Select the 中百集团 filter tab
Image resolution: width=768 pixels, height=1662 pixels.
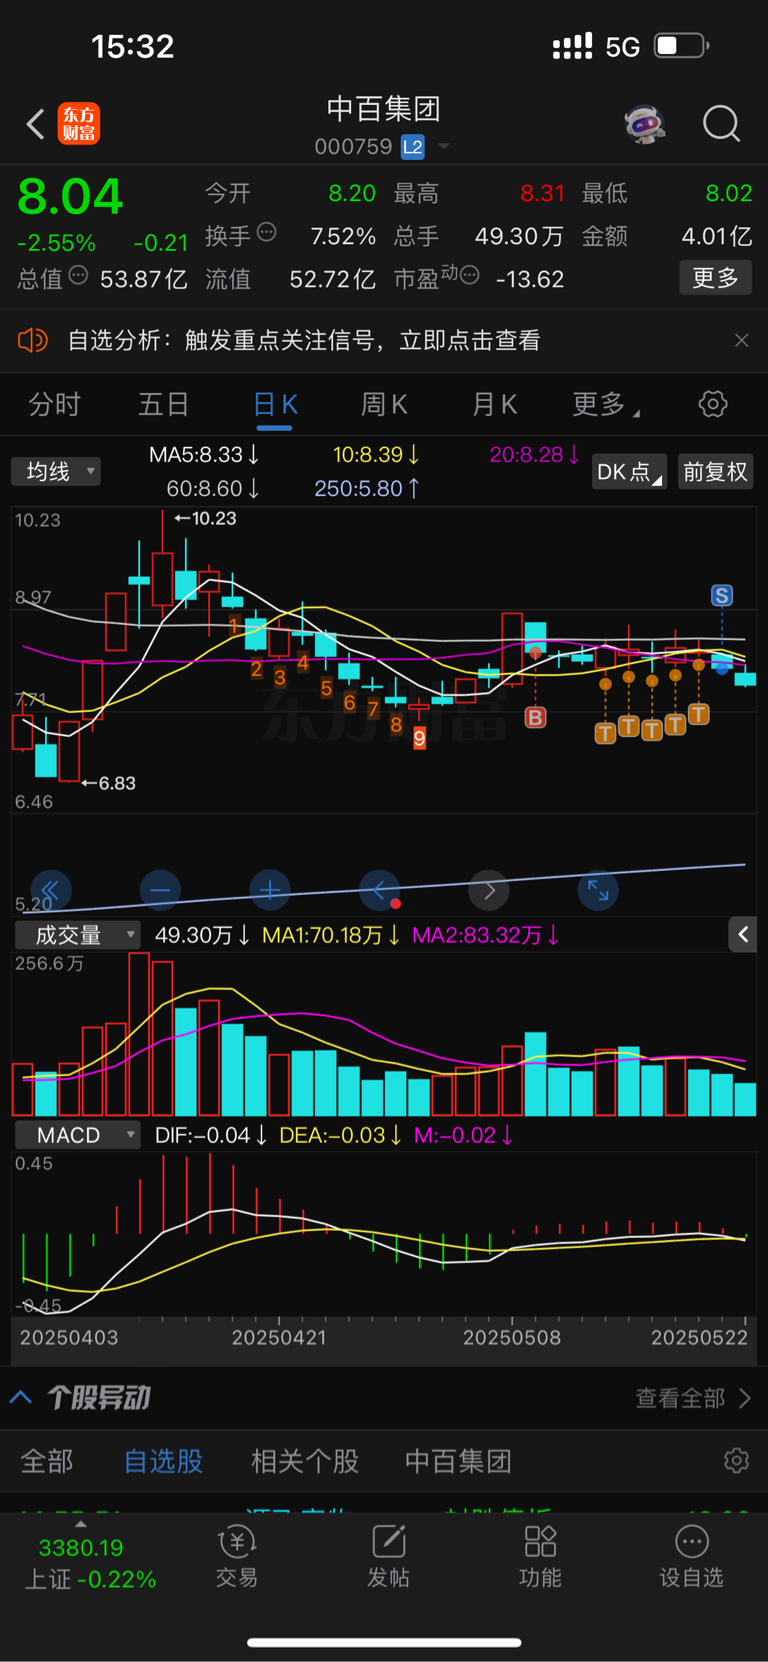click(458, 1461)
